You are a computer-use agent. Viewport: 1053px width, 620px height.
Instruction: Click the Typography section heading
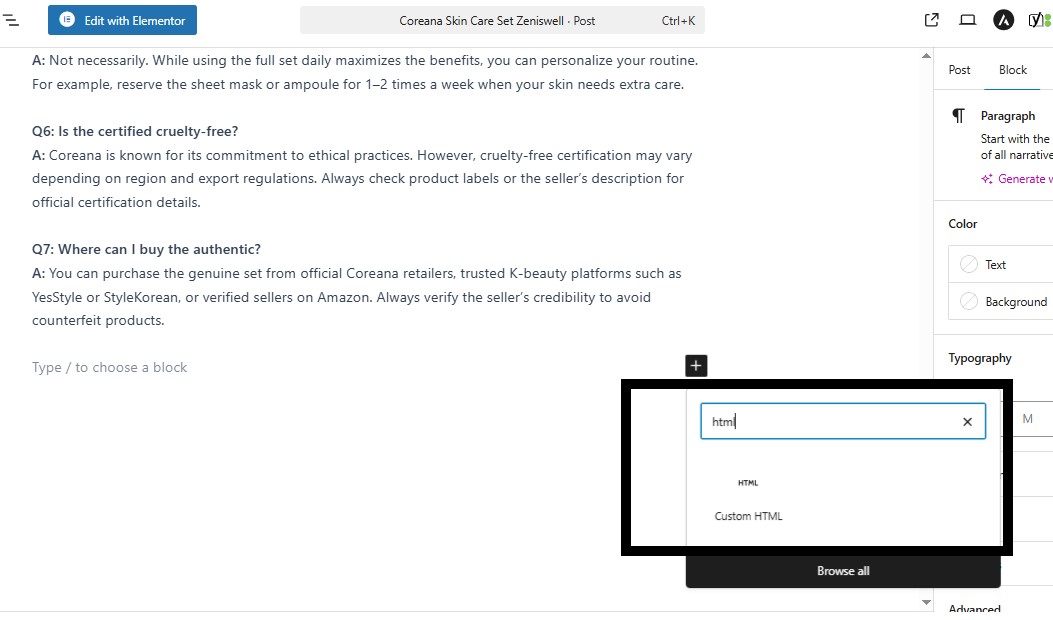(x=980, y=358)
